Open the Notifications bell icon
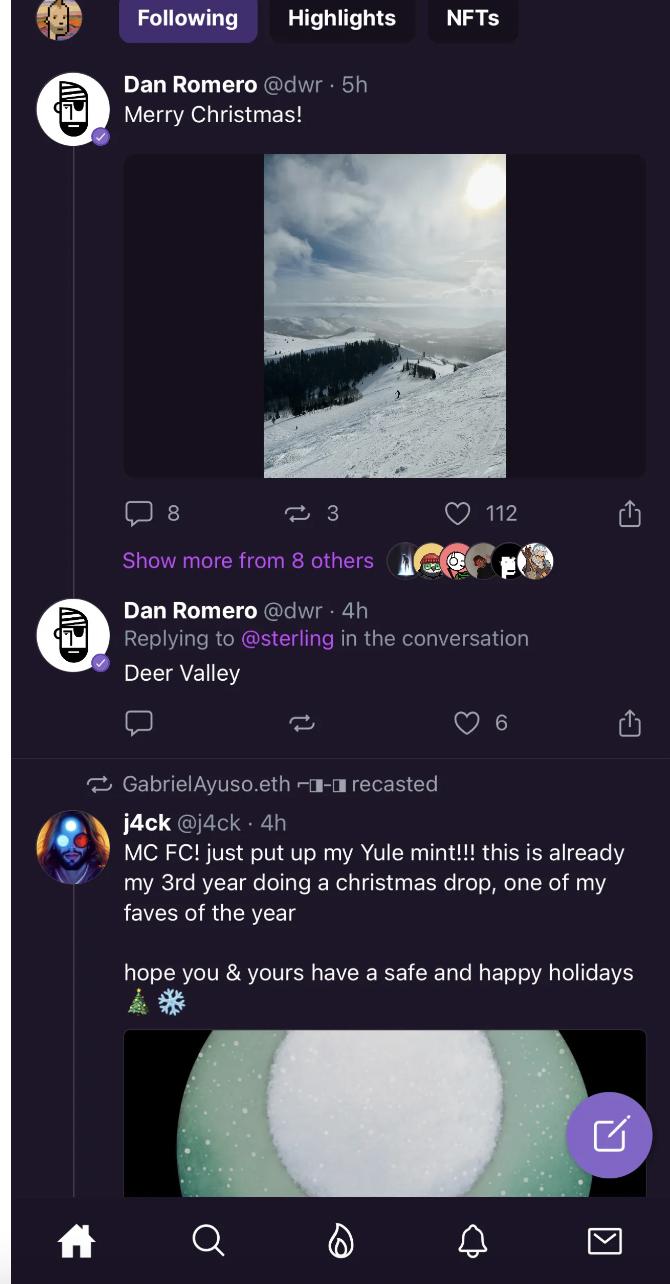This screenshot has width=670, height=1284. click(x=472, y=1241)
